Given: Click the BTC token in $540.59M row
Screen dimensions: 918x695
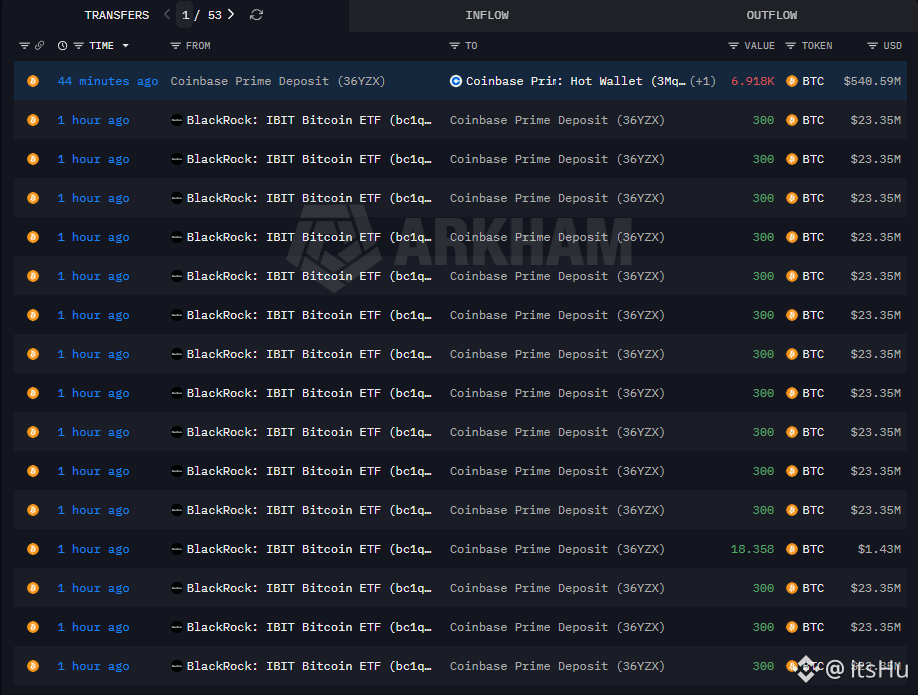Looking at the screenshot, I should coord(813,81).
